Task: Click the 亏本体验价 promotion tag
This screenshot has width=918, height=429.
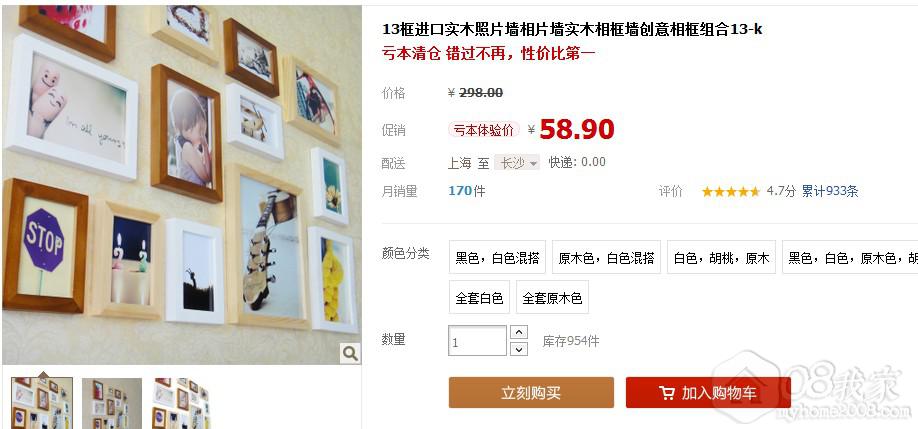Action: point(484,130)
